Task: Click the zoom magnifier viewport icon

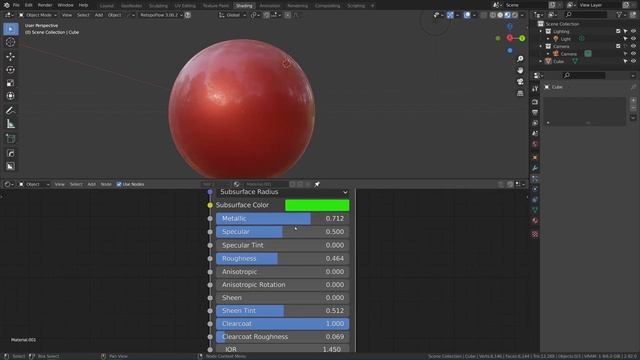Action: [x=520, y=59]
